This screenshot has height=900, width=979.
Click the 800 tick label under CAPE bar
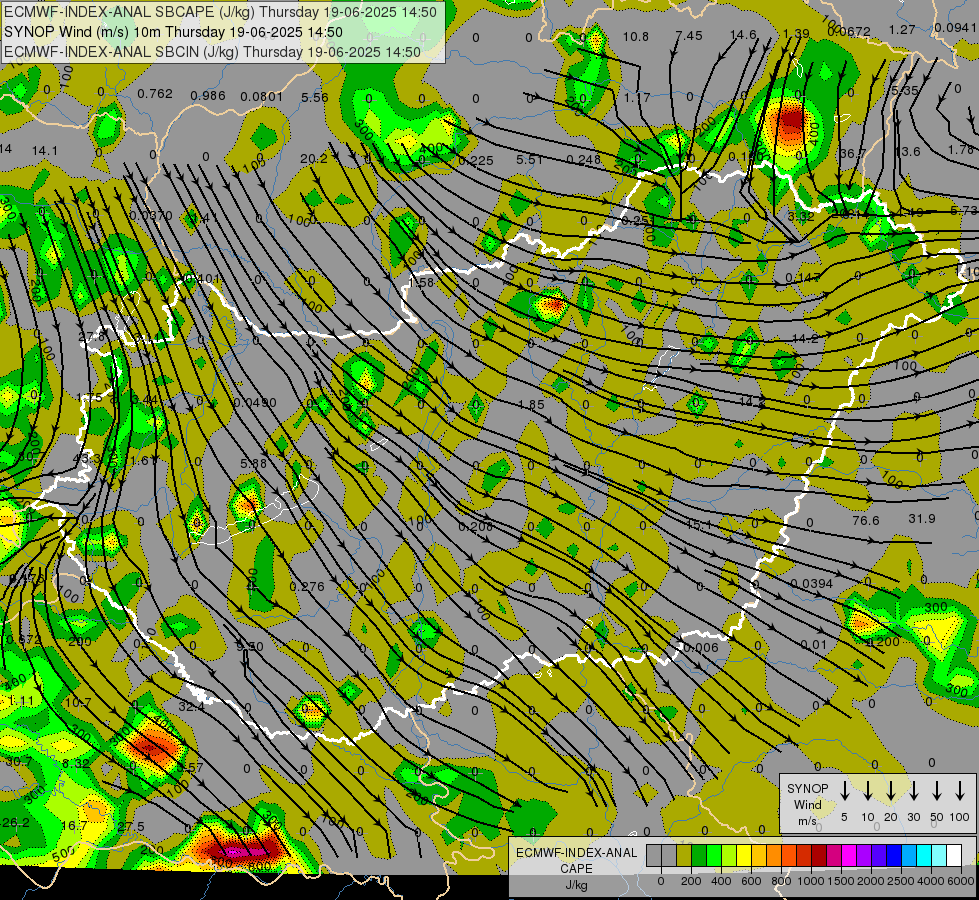(x=781, y=881)
